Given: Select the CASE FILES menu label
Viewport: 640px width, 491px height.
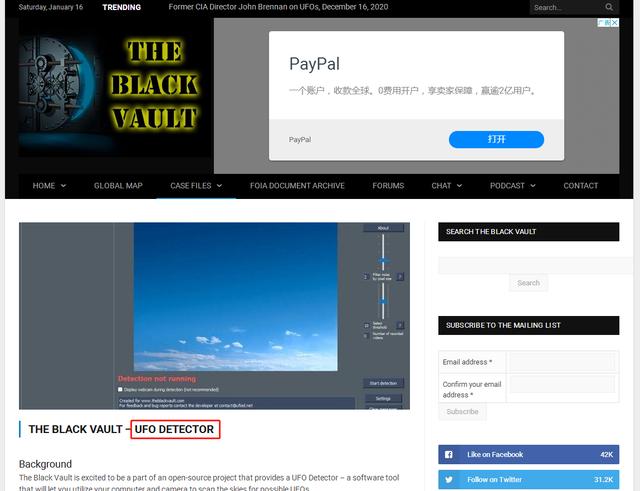Looking at the screenshot, I should (x=191, y=186).
